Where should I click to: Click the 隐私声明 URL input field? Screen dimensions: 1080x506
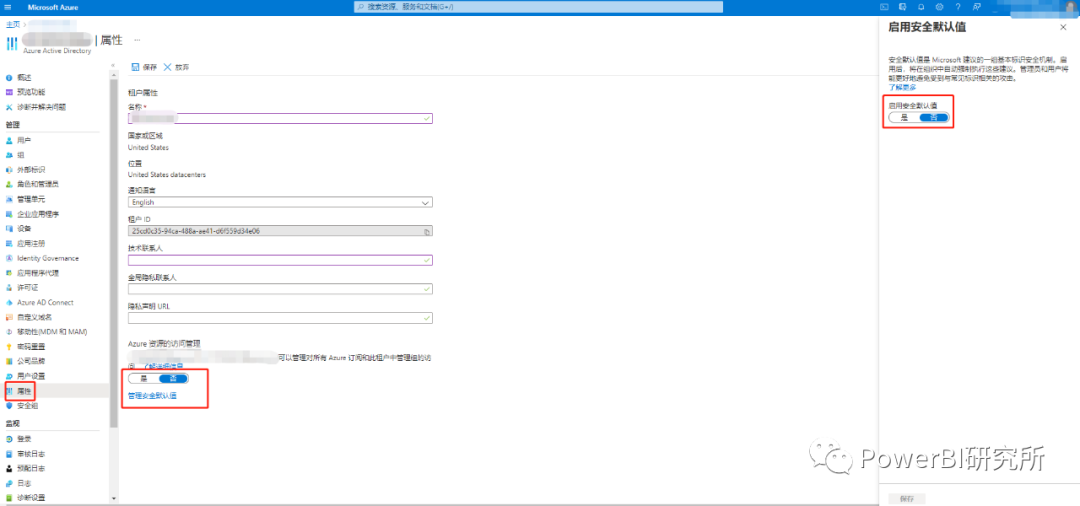click(x=280, y=318)
